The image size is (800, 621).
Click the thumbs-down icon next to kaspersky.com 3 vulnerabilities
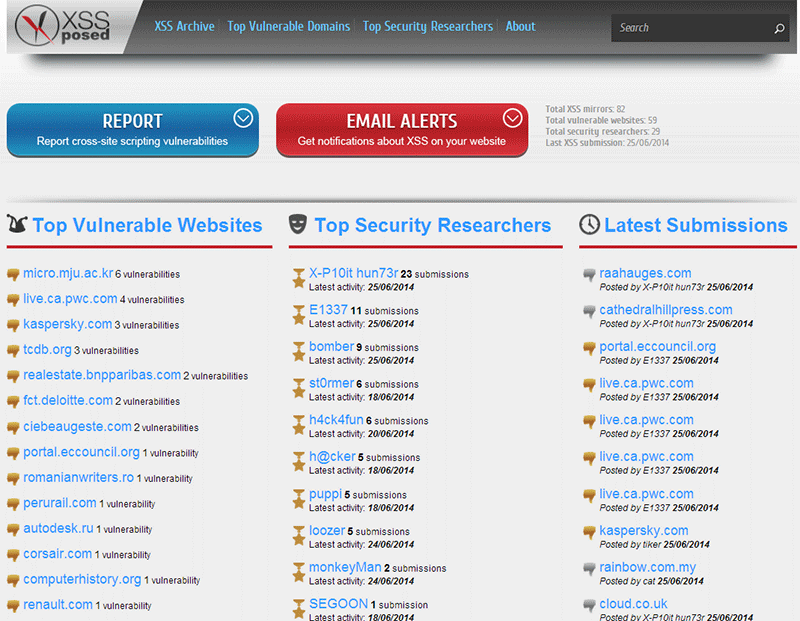click(13, 326)
